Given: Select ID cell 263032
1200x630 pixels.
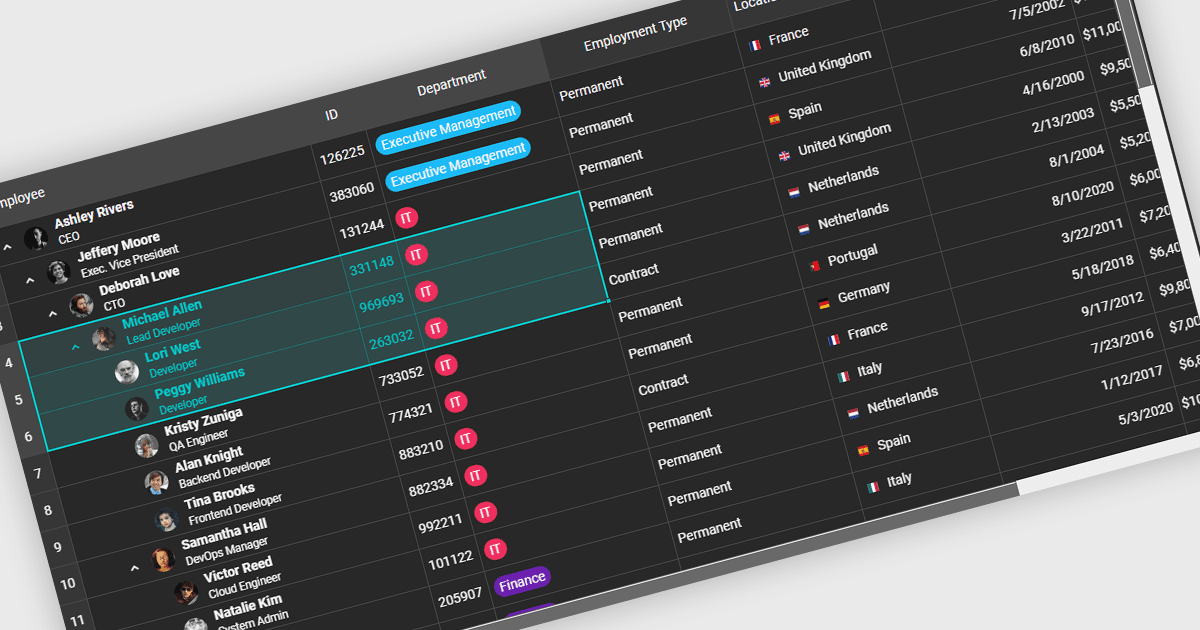Looking at the screenshot, I should pos(391,339).
